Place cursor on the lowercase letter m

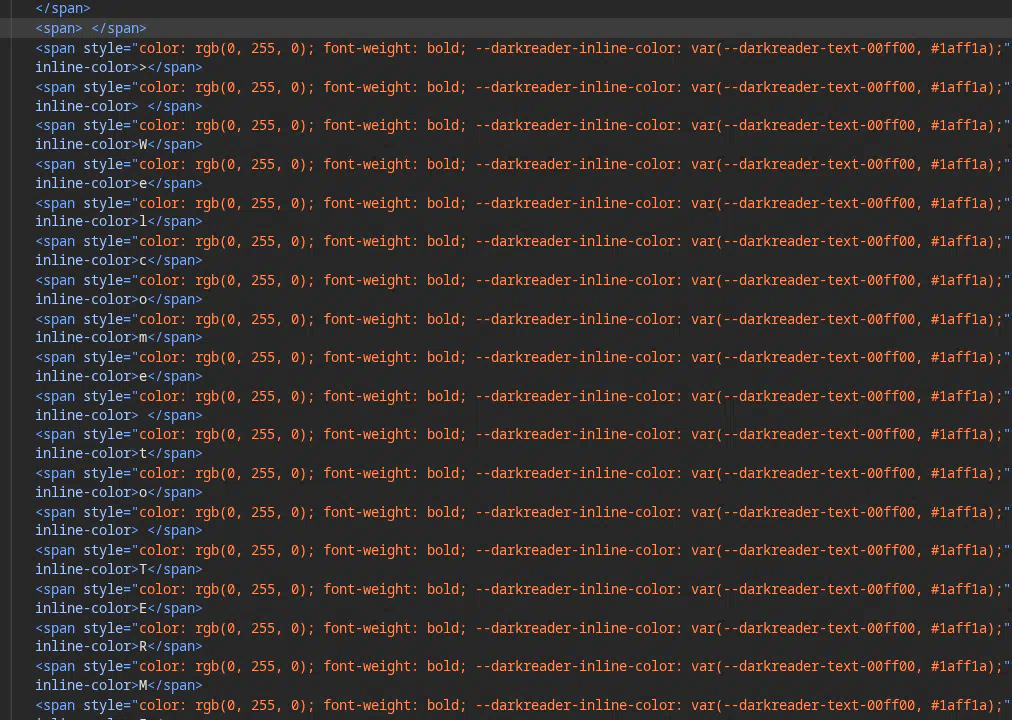pos(143,337)
